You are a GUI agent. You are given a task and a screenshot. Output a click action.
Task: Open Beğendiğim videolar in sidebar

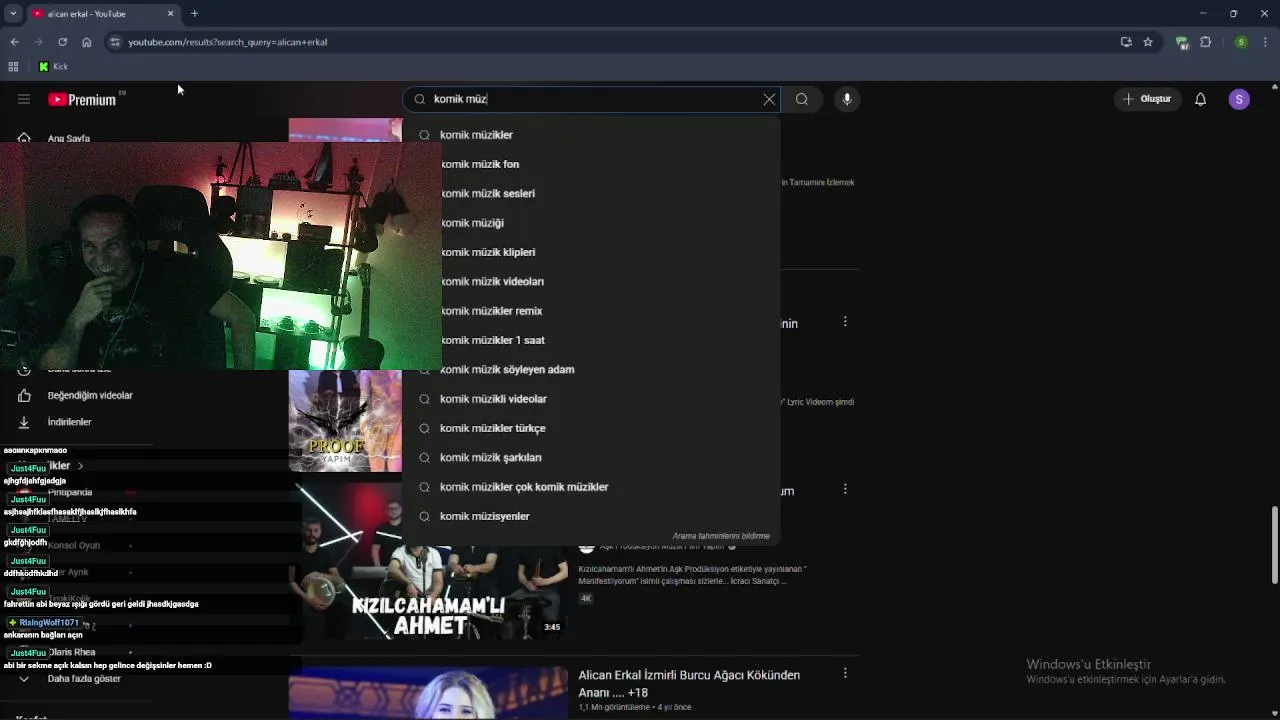[90, 396]
